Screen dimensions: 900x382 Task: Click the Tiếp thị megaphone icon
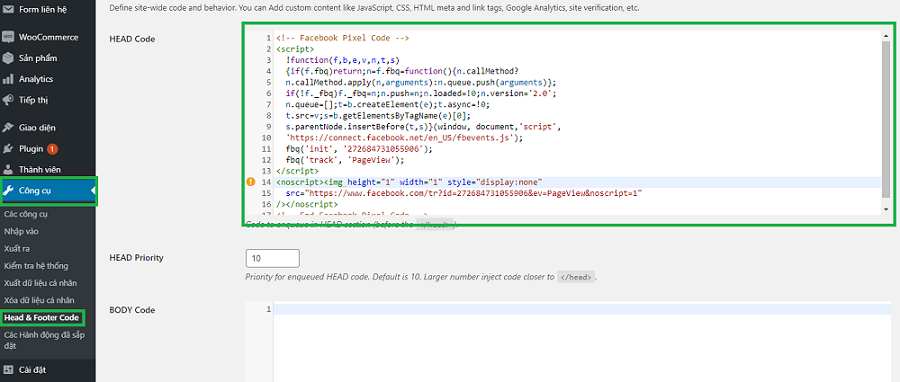[x=8, y=100]
